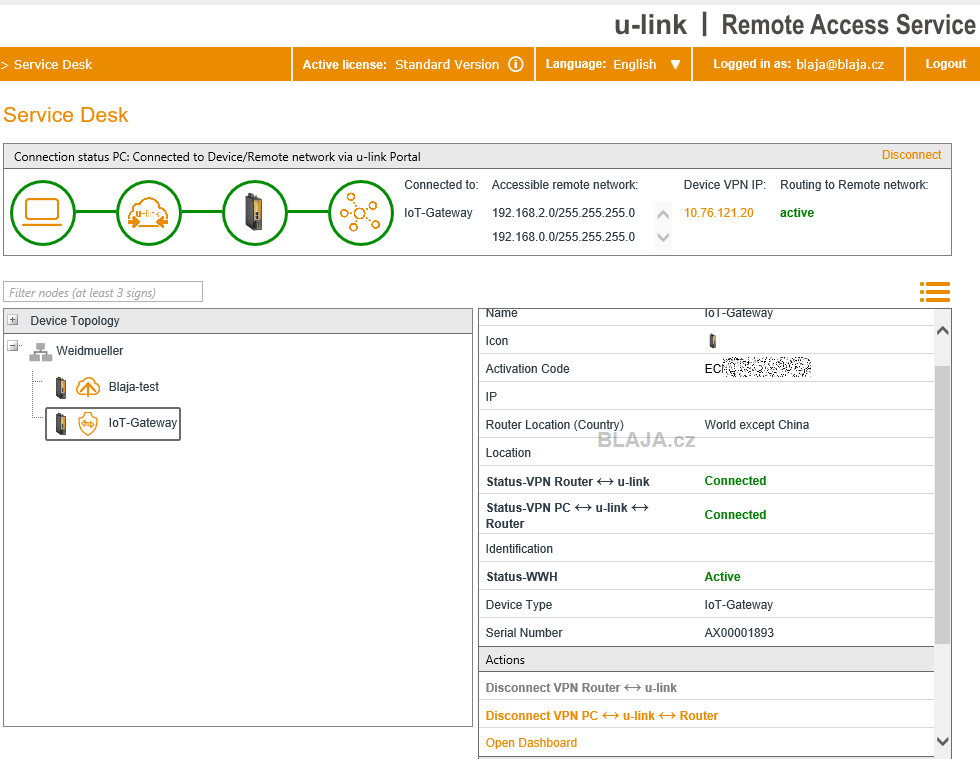Click the Logged in as account item
This screenshot has width=980, height=759.
(798, 64)
